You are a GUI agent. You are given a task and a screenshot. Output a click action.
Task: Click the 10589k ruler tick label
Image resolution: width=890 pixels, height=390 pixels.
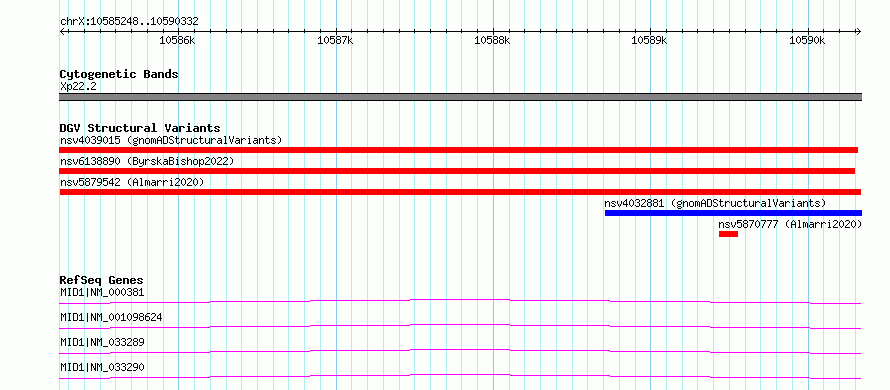(x=650, y=40)
